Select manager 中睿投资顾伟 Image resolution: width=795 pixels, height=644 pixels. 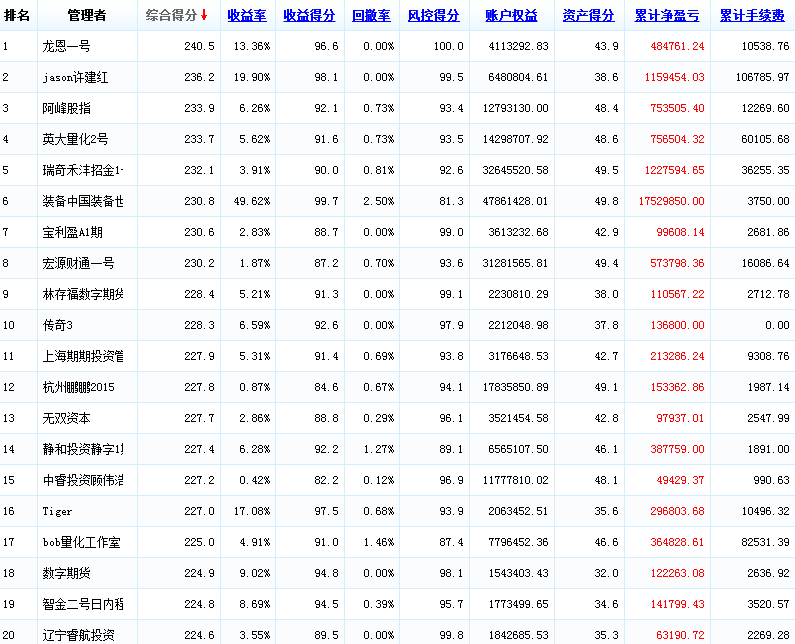click(83, 479)
